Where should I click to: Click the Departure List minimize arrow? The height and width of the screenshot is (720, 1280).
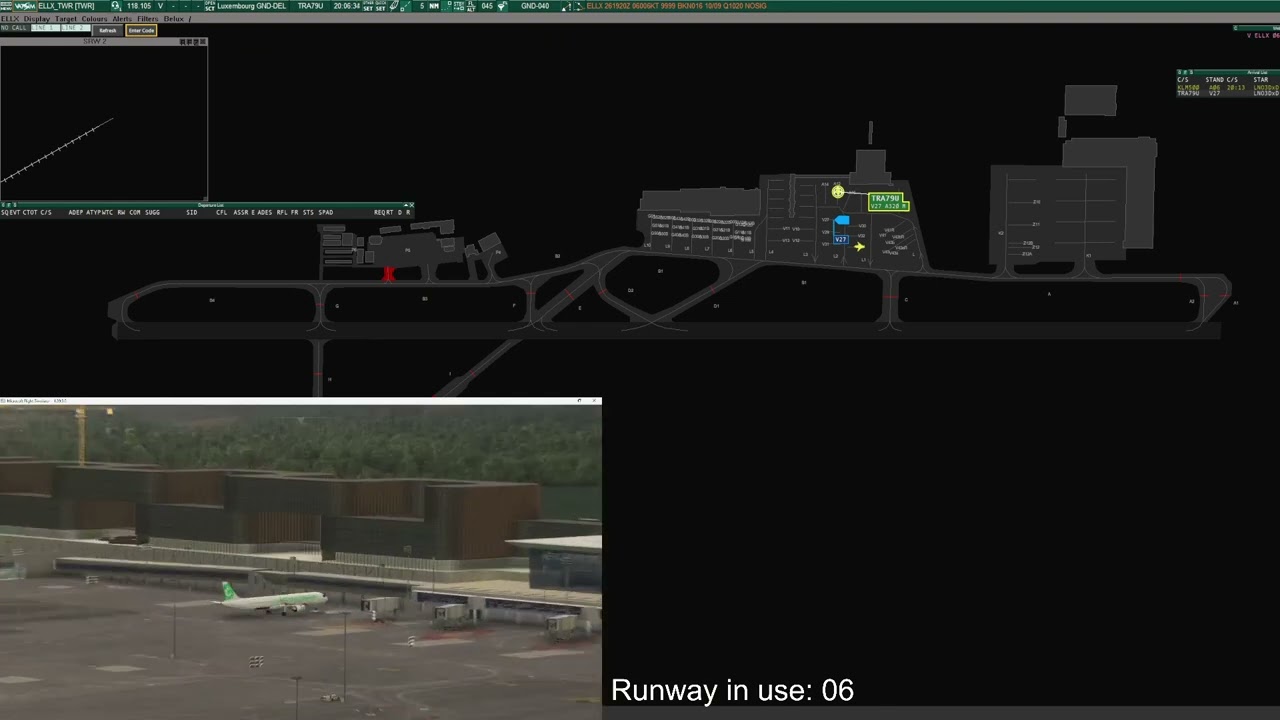tap(405, 205)
